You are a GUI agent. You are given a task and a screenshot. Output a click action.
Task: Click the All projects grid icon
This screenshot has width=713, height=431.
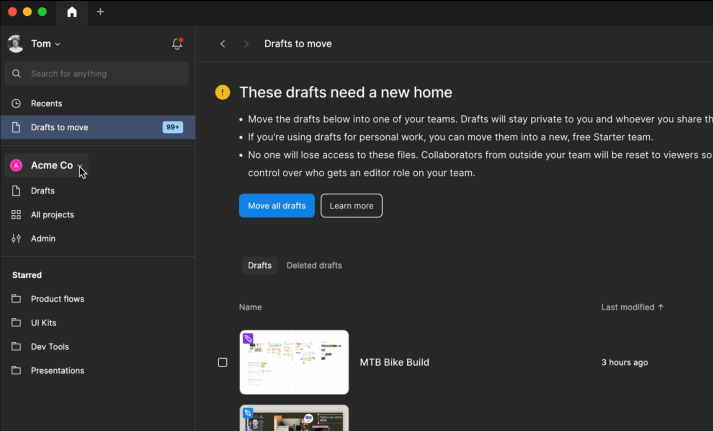pyautogui.click(x=16, y=215)
